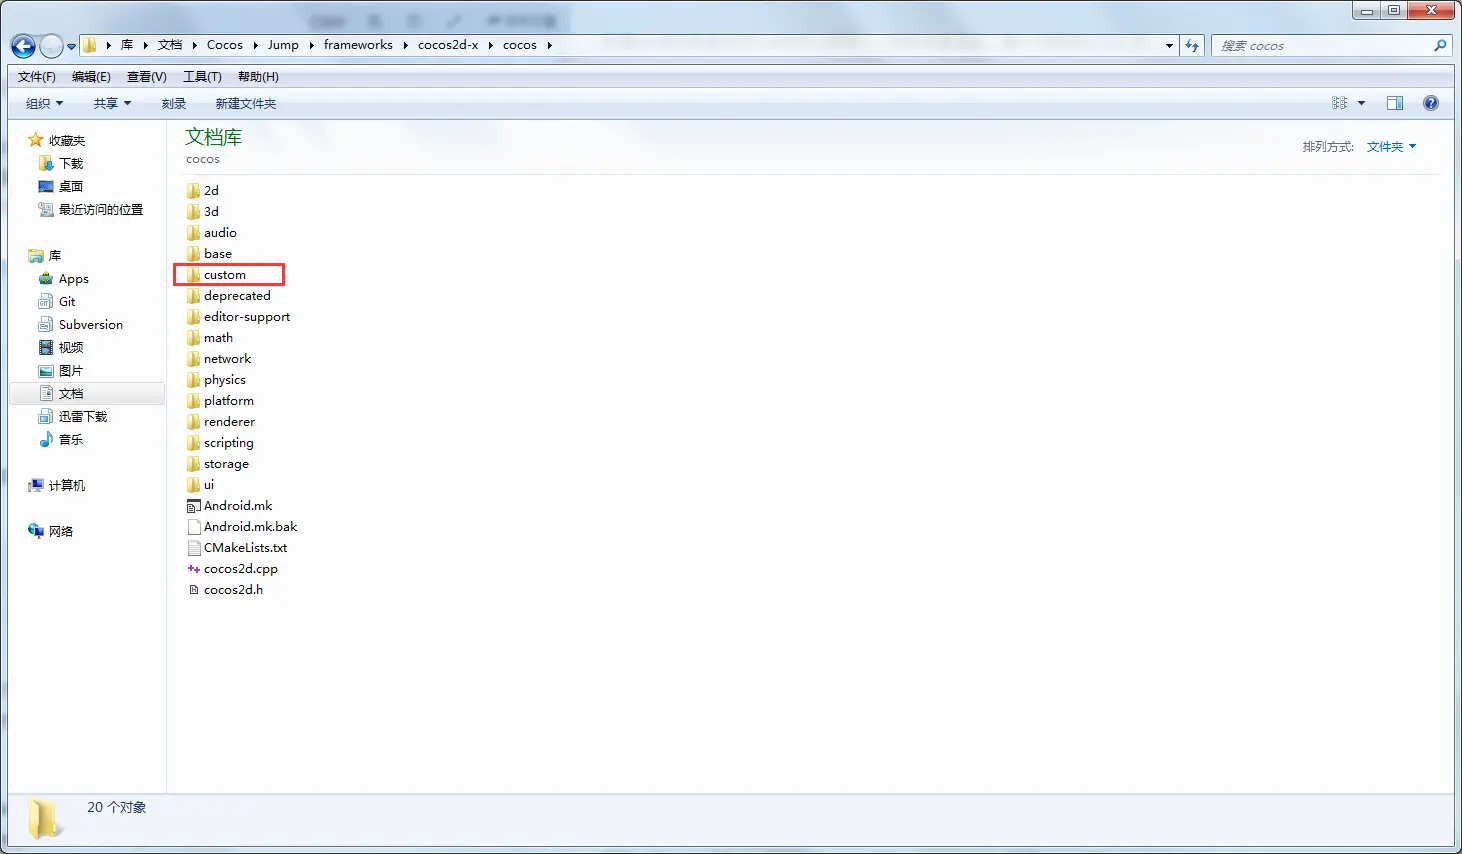Screen dimensions: 1462x854
Task: Open the view options dropdown arrow
Action: pos(1361,103)
